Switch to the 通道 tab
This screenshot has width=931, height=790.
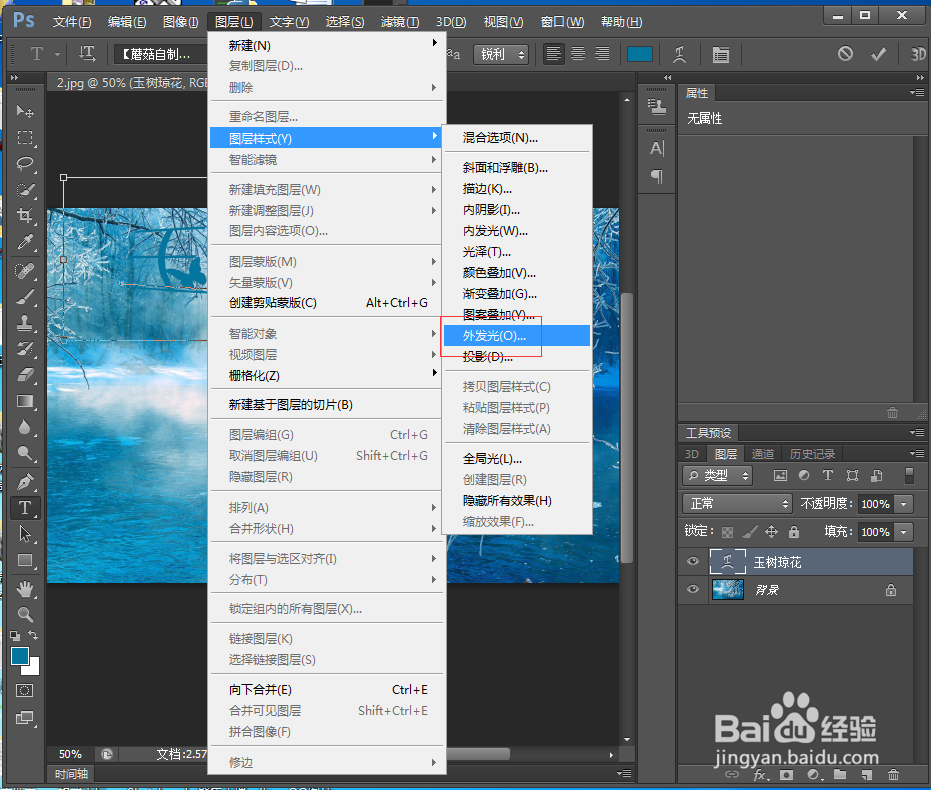762,452
